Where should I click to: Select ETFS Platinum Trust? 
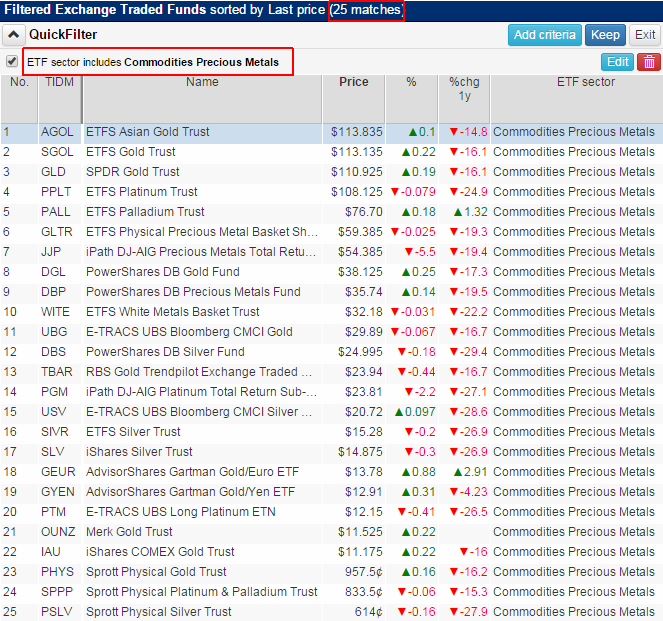coord(142,192)
